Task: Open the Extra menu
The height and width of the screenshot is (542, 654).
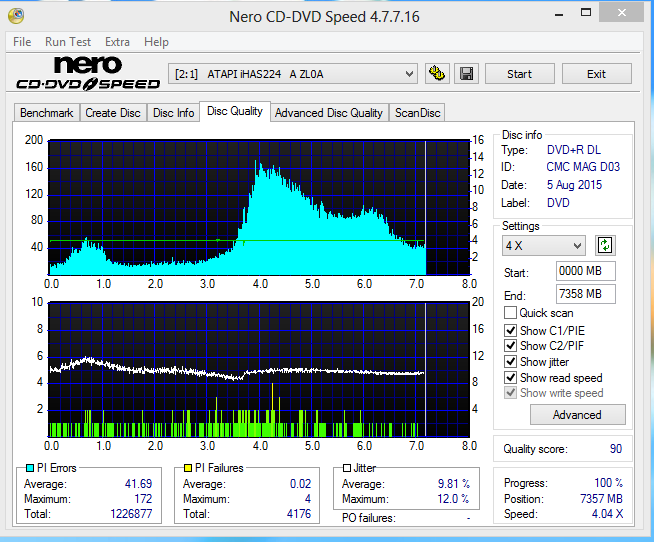Action: pyautogui.click(x=117, y=42)
